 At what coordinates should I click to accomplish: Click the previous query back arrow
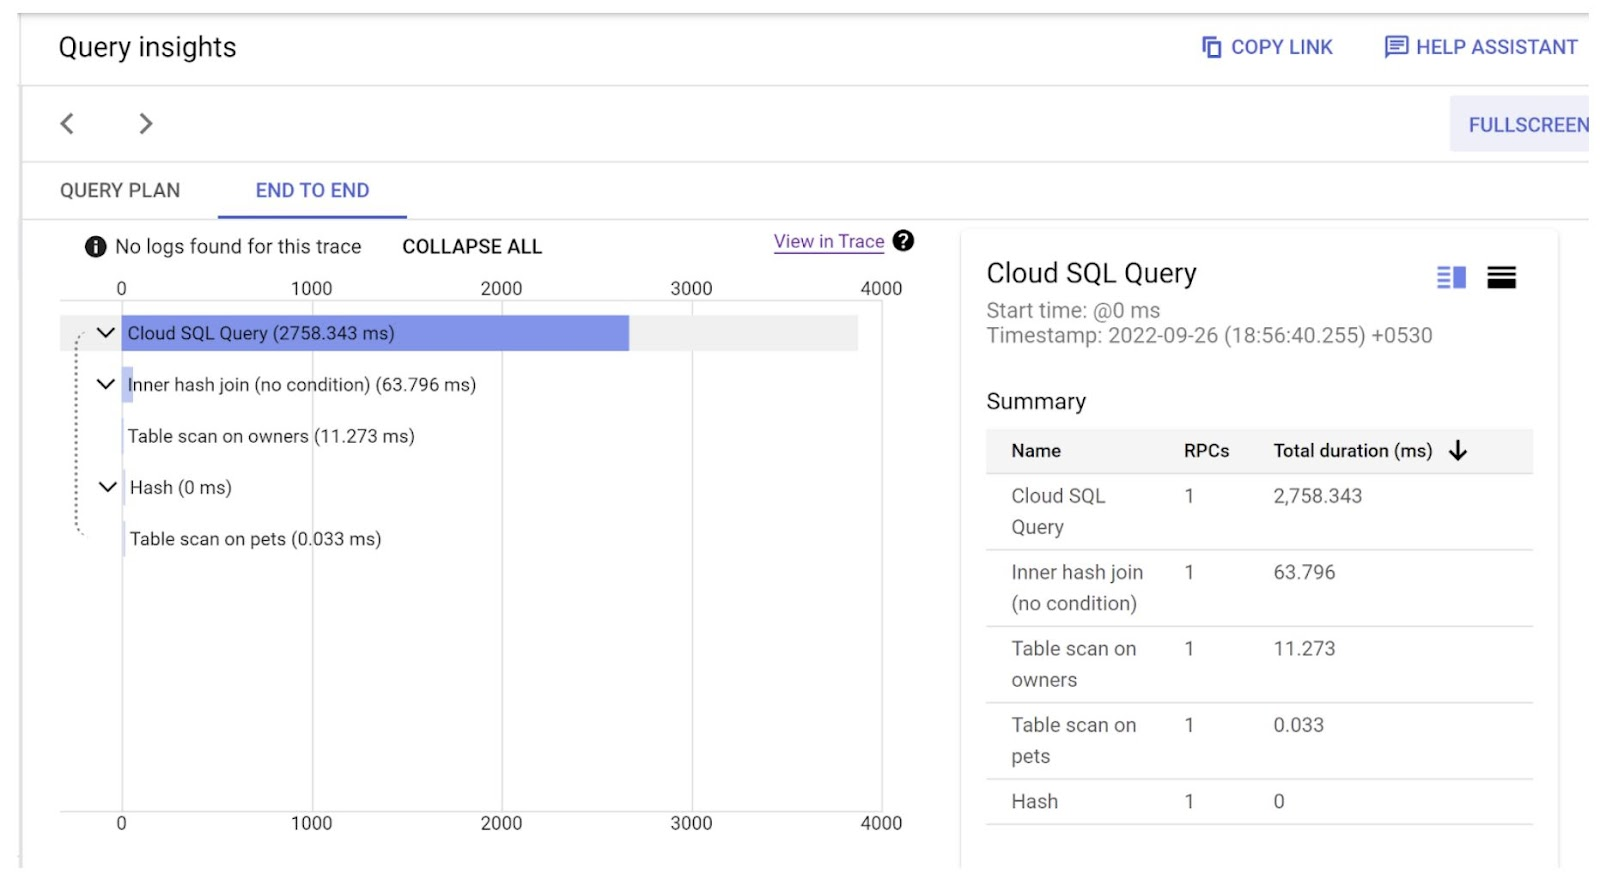coord(67,124)
